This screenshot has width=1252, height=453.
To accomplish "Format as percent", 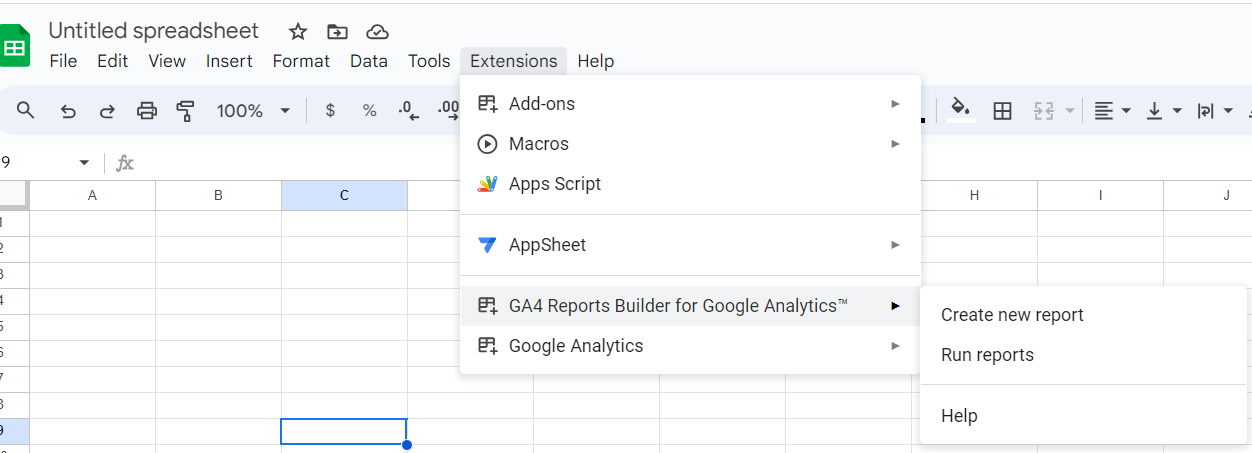I will [370, 111].
